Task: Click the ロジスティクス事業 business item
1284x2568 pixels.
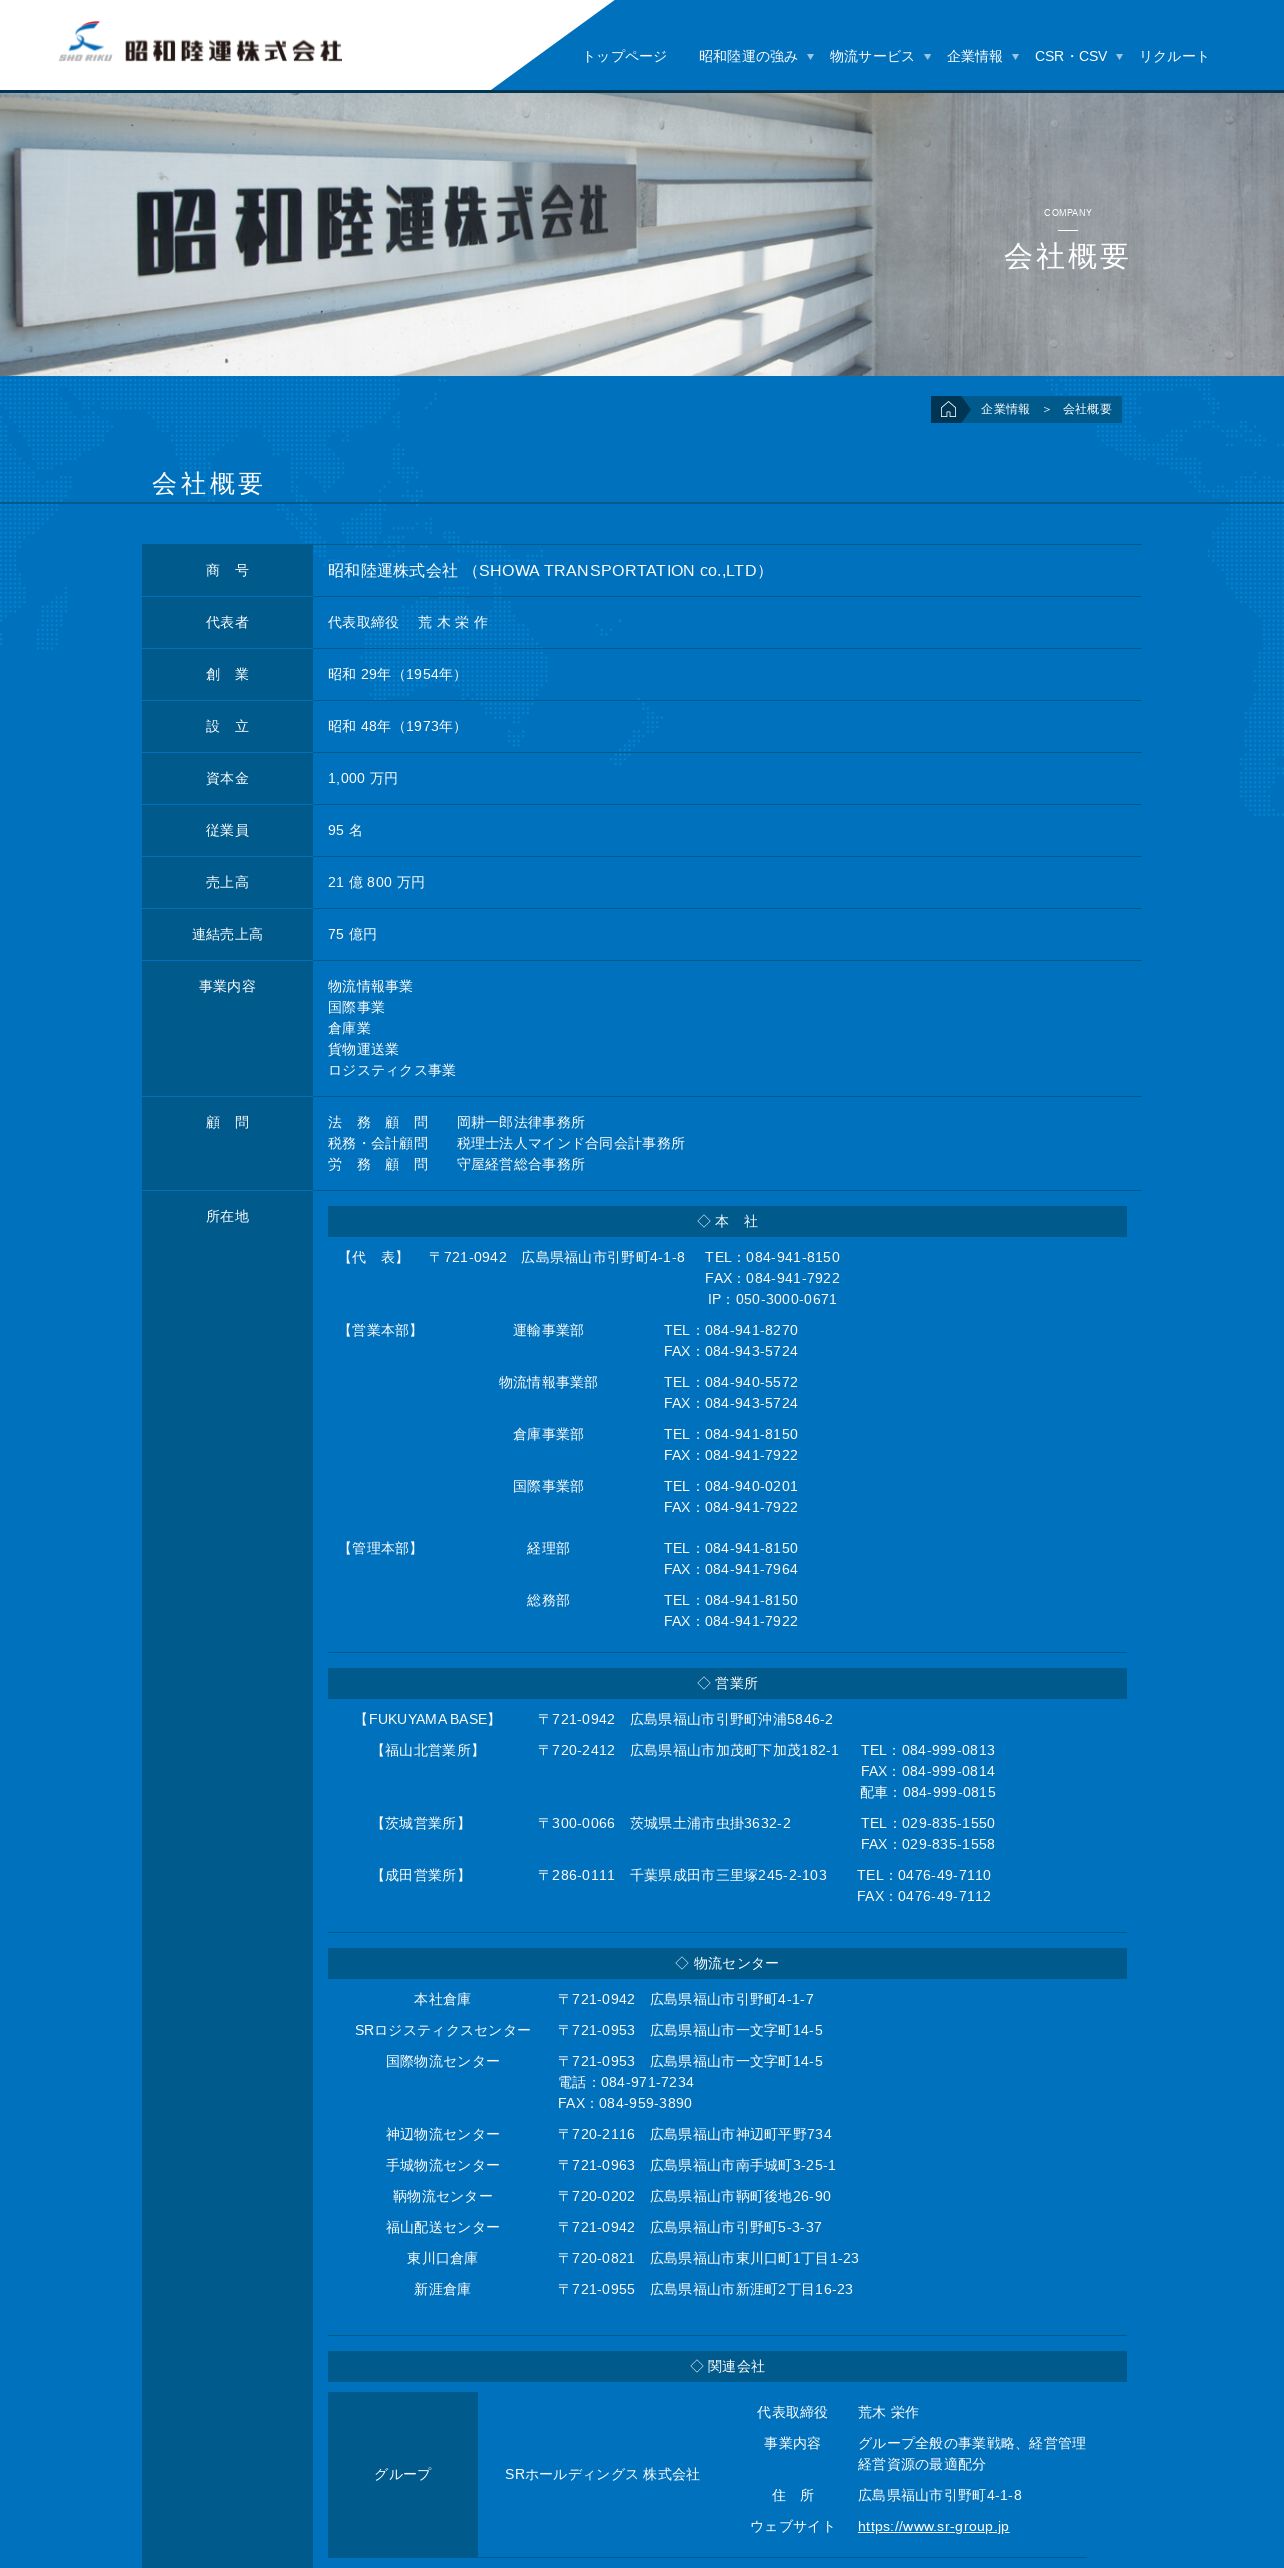Action: 392,1070
